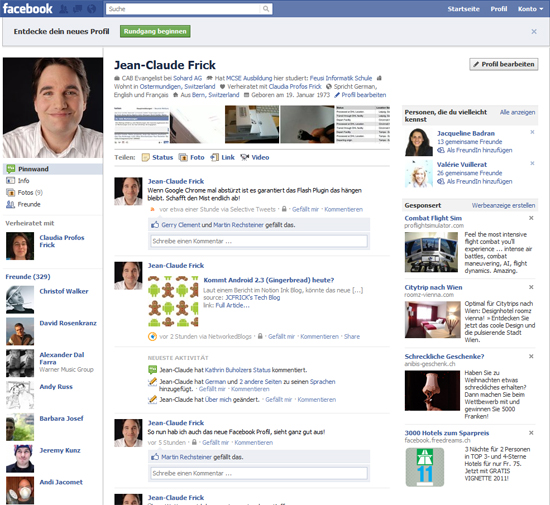Click Martin Rechsteiner under neue Profil post
This screenshot has height=505, width=550.
187,457
